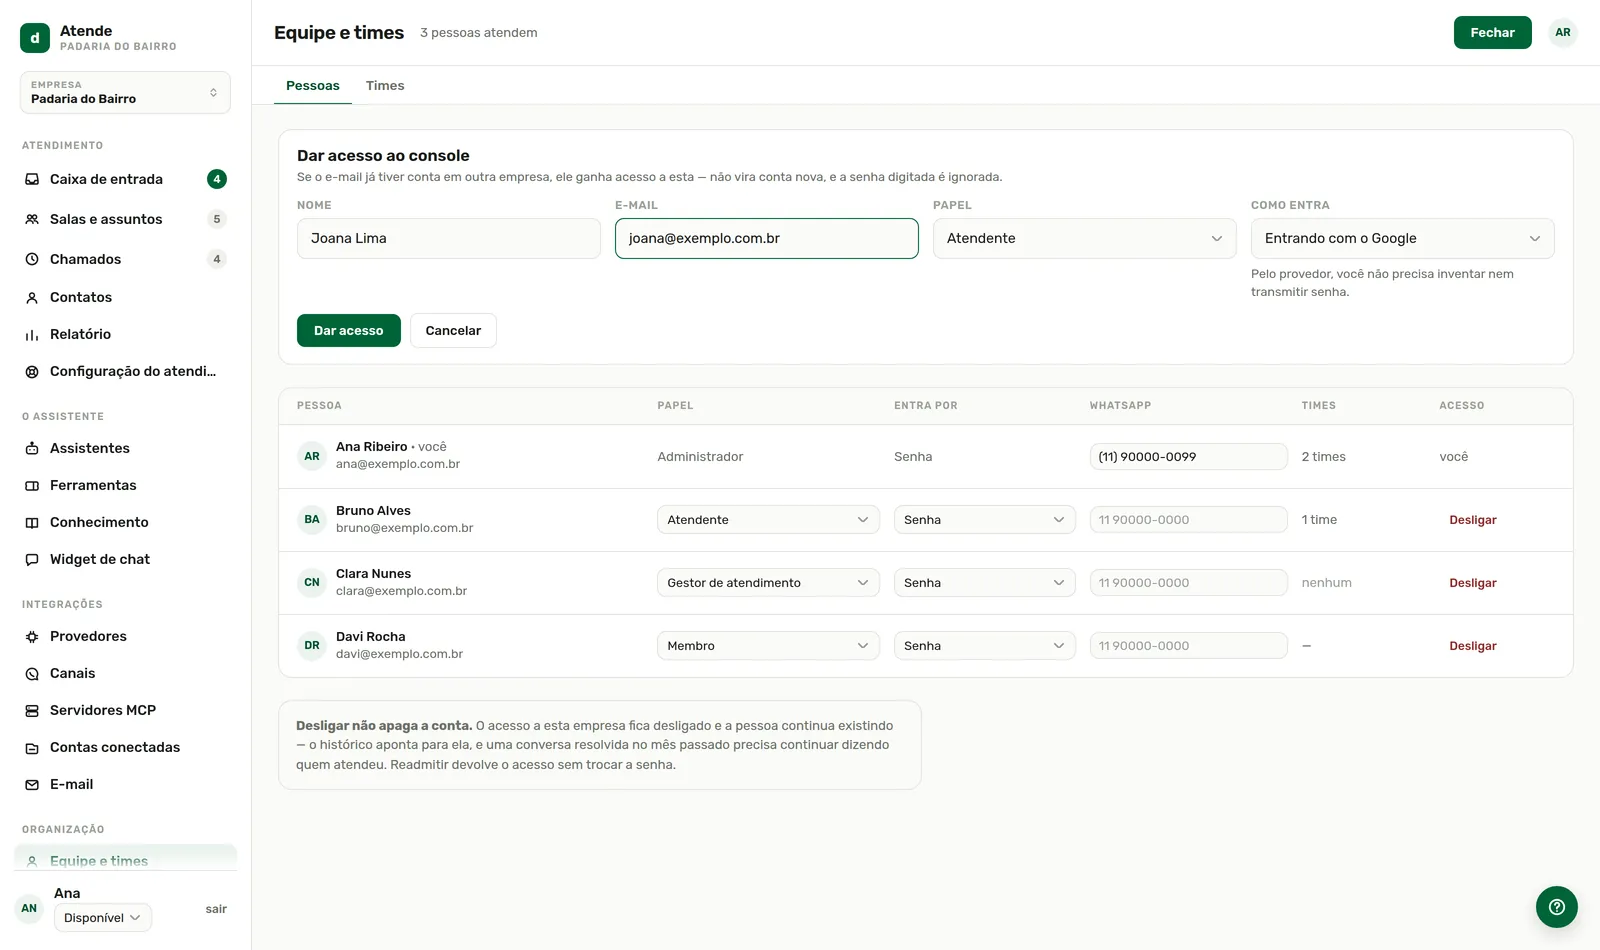Image resolution: width=1600 pixels, height=950 pixels.
Task: Open Caixa de entrada inbox icon
Action: pyautogui.click(x=32, y=180)
